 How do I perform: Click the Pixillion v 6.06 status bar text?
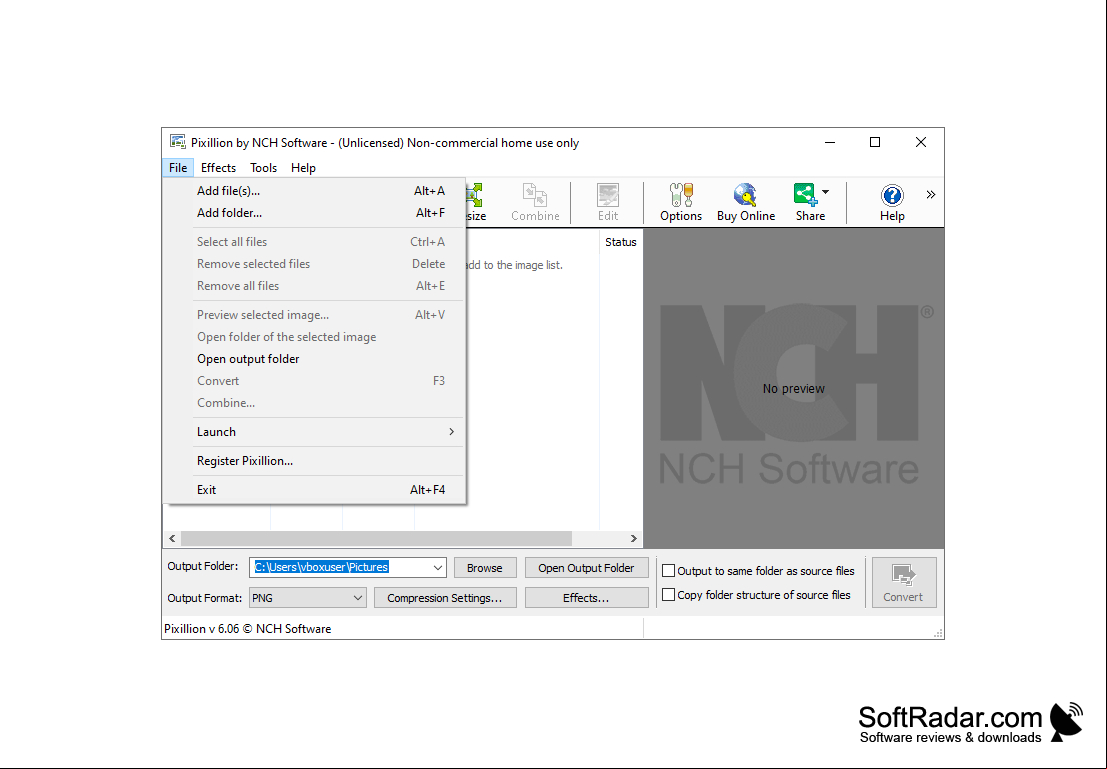pyautogui.click(x=248, y=628)
